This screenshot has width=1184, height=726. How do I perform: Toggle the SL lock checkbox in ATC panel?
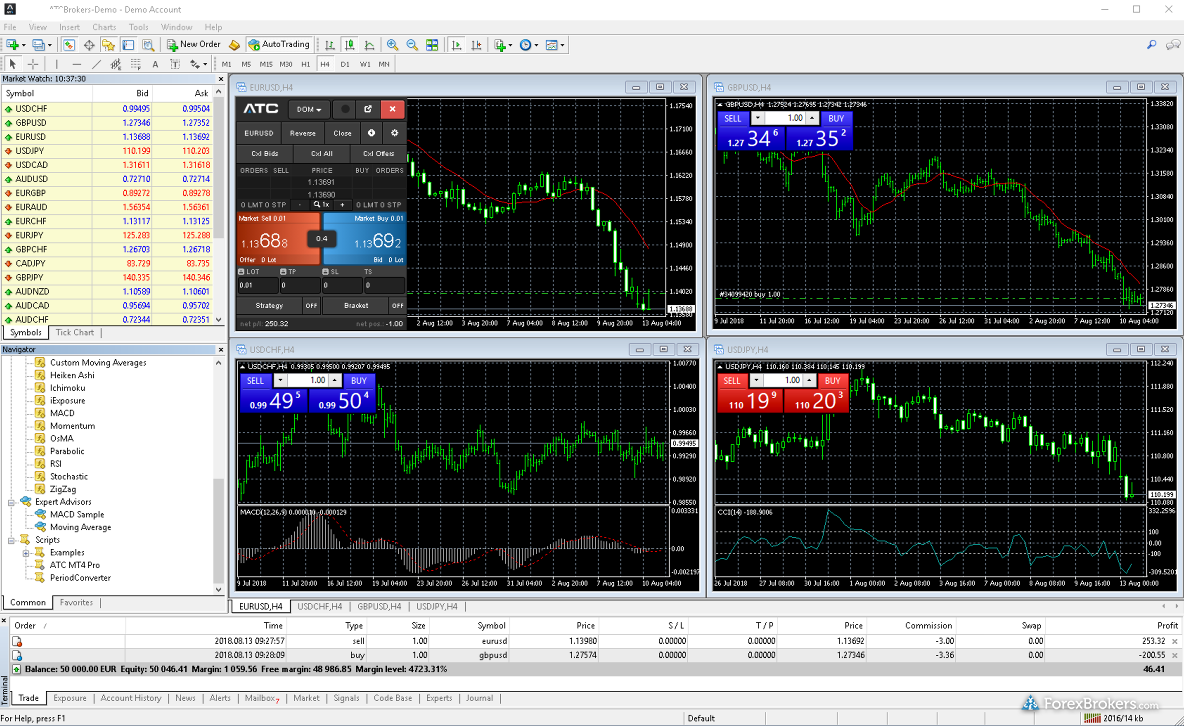click(325, 271)
